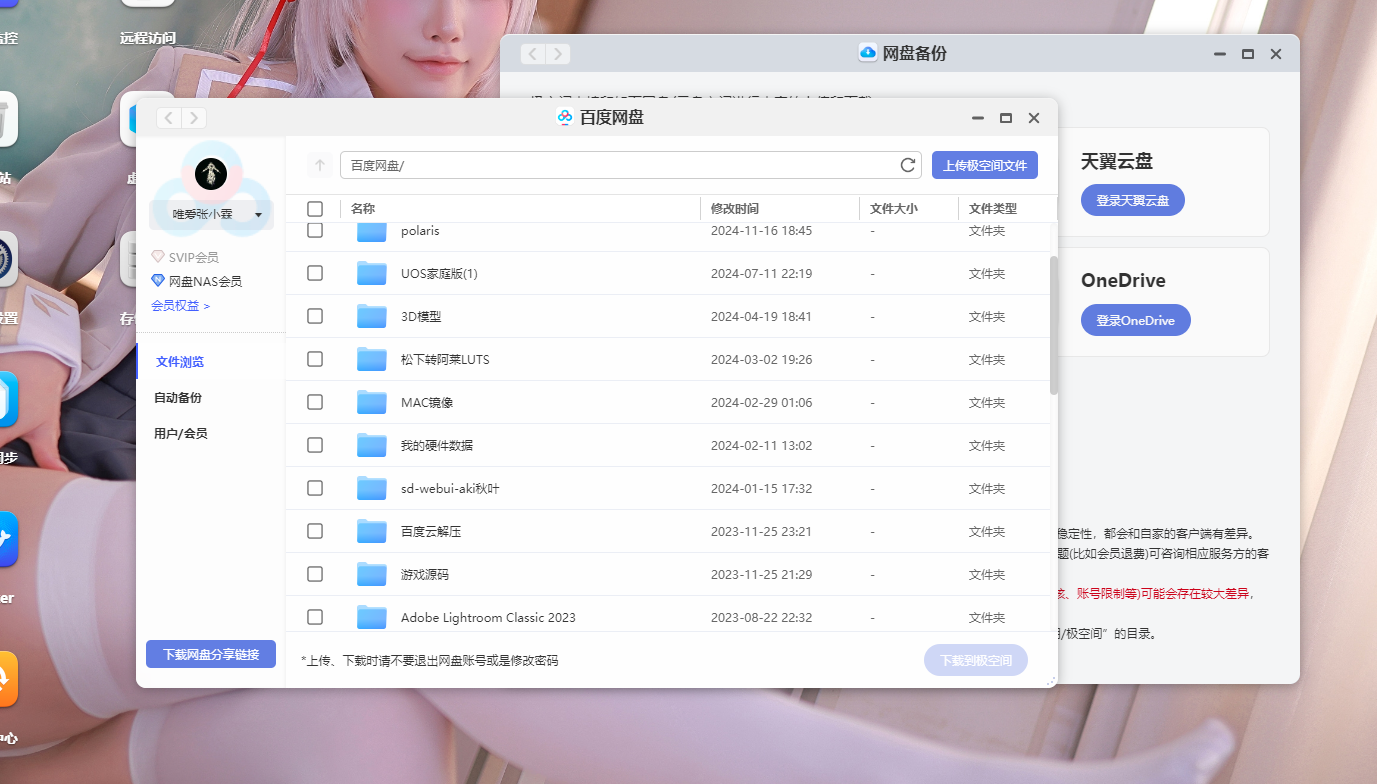This screenshot has height=784, width=1377.
Task: Click the window resize grip at bottom corner
Action: pos(1051,681)
